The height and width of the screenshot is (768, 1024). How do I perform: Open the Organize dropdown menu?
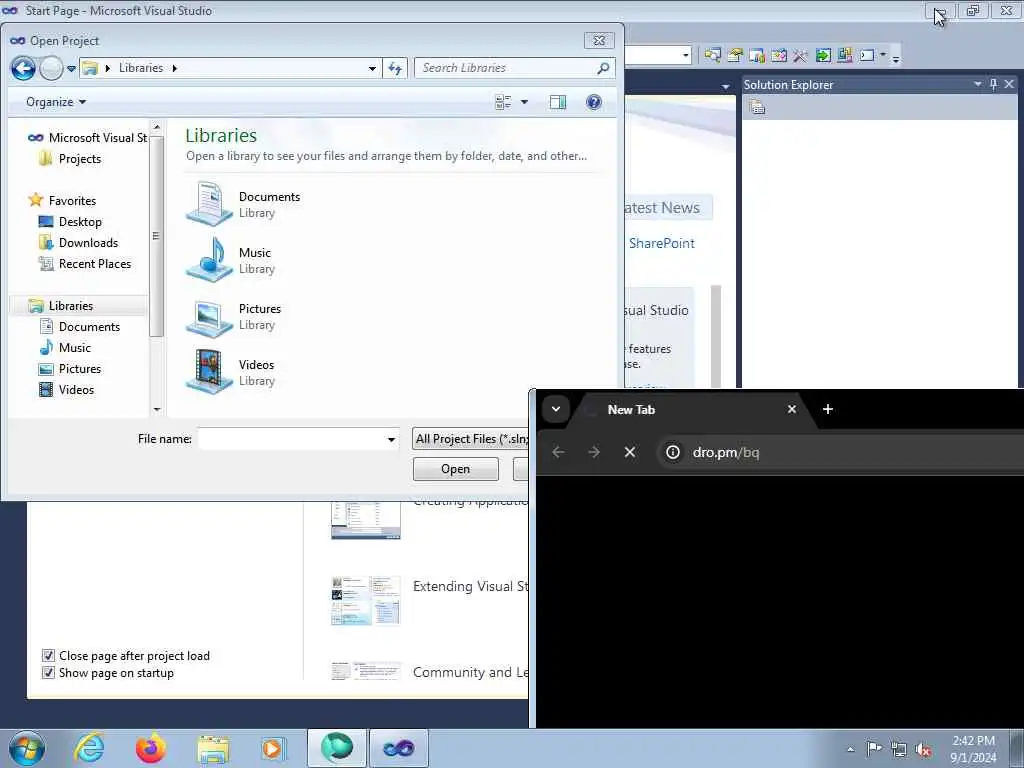[56, 102]
